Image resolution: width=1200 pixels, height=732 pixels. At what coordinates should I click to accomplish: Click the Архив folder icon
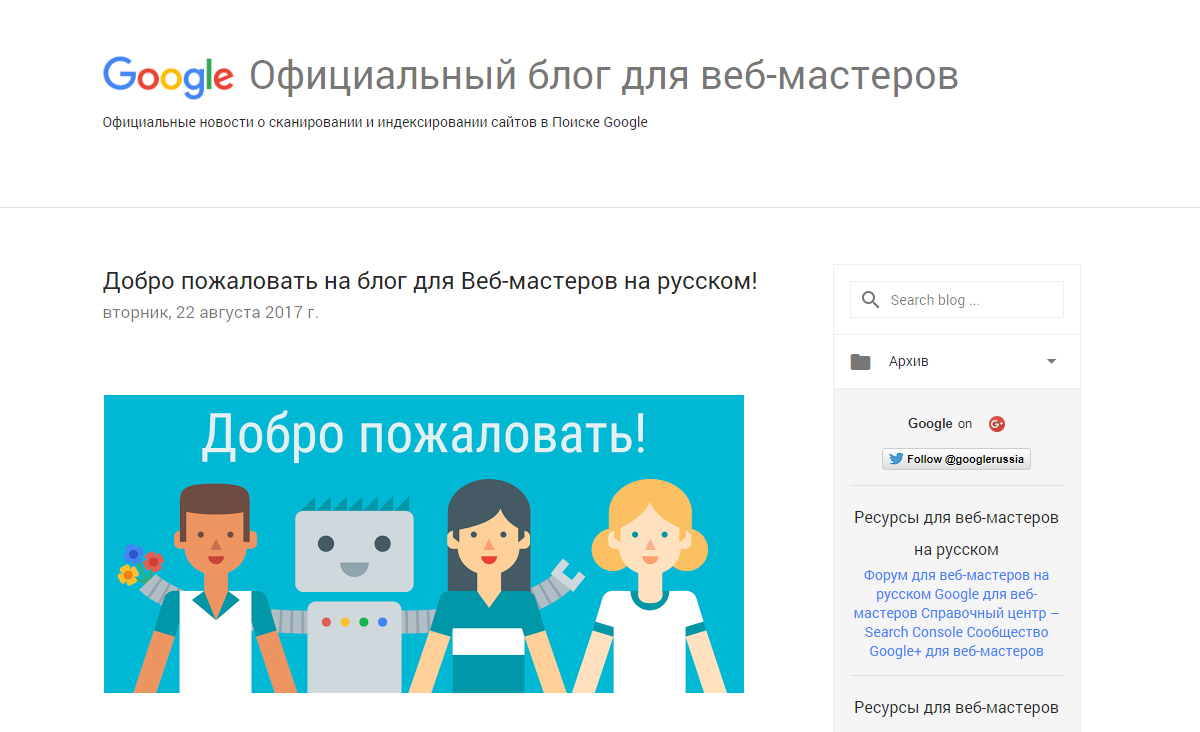coord(860,362)
